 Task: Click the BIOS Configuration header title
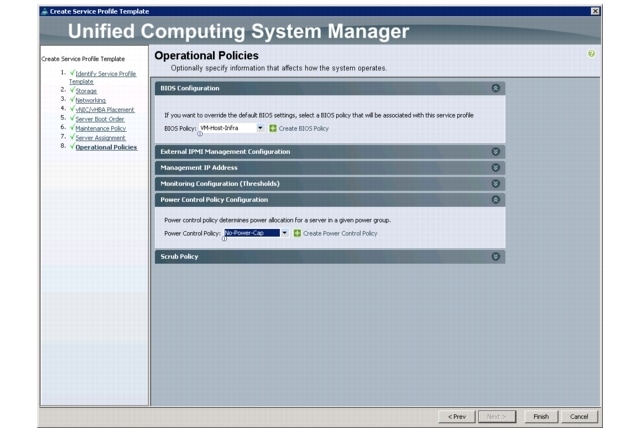[190, 88]
